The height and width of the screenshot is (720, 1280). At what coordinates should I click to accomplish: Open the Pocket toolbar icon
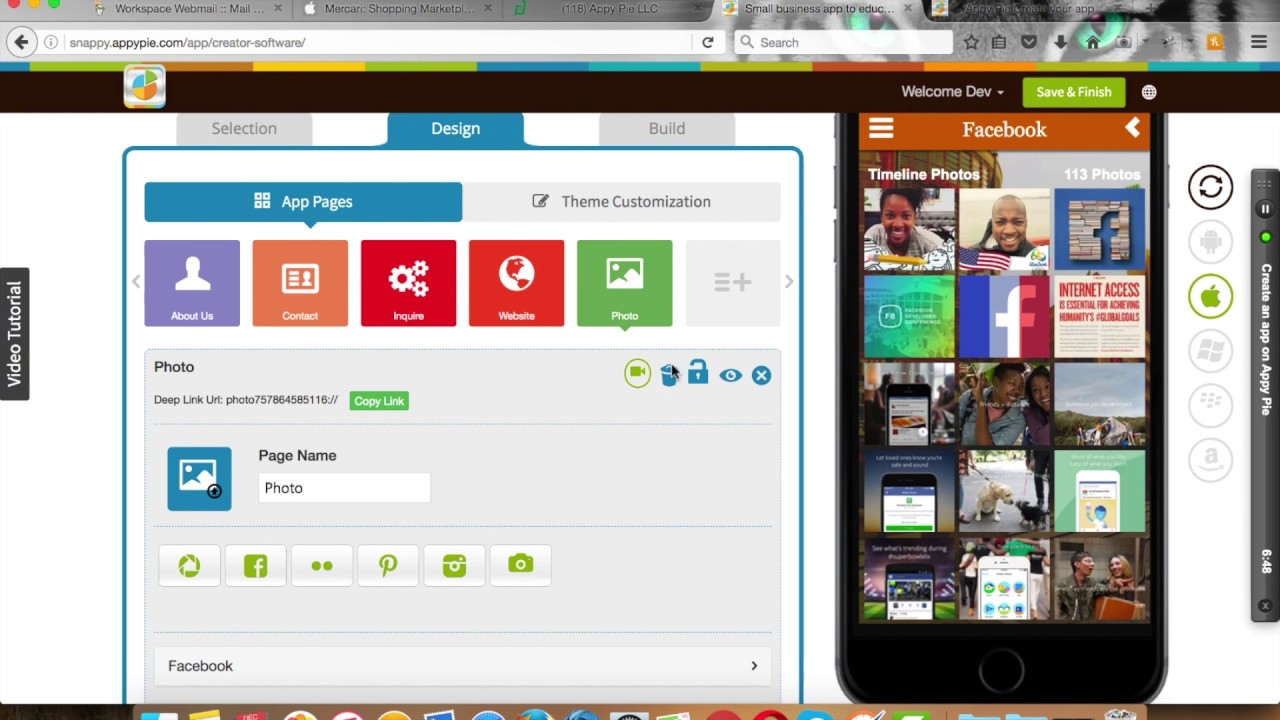(x=1029, y=43)
